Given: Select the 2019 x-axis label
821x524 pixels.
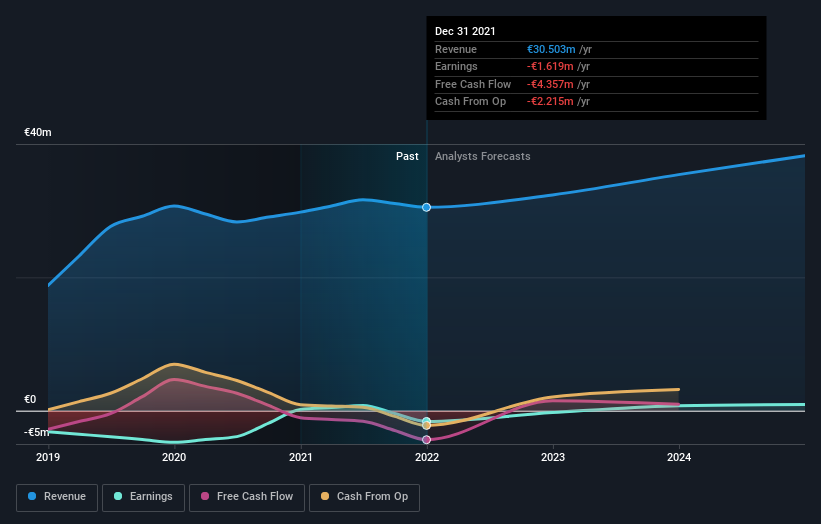Looking at the screenshot, I should (48, 457).
